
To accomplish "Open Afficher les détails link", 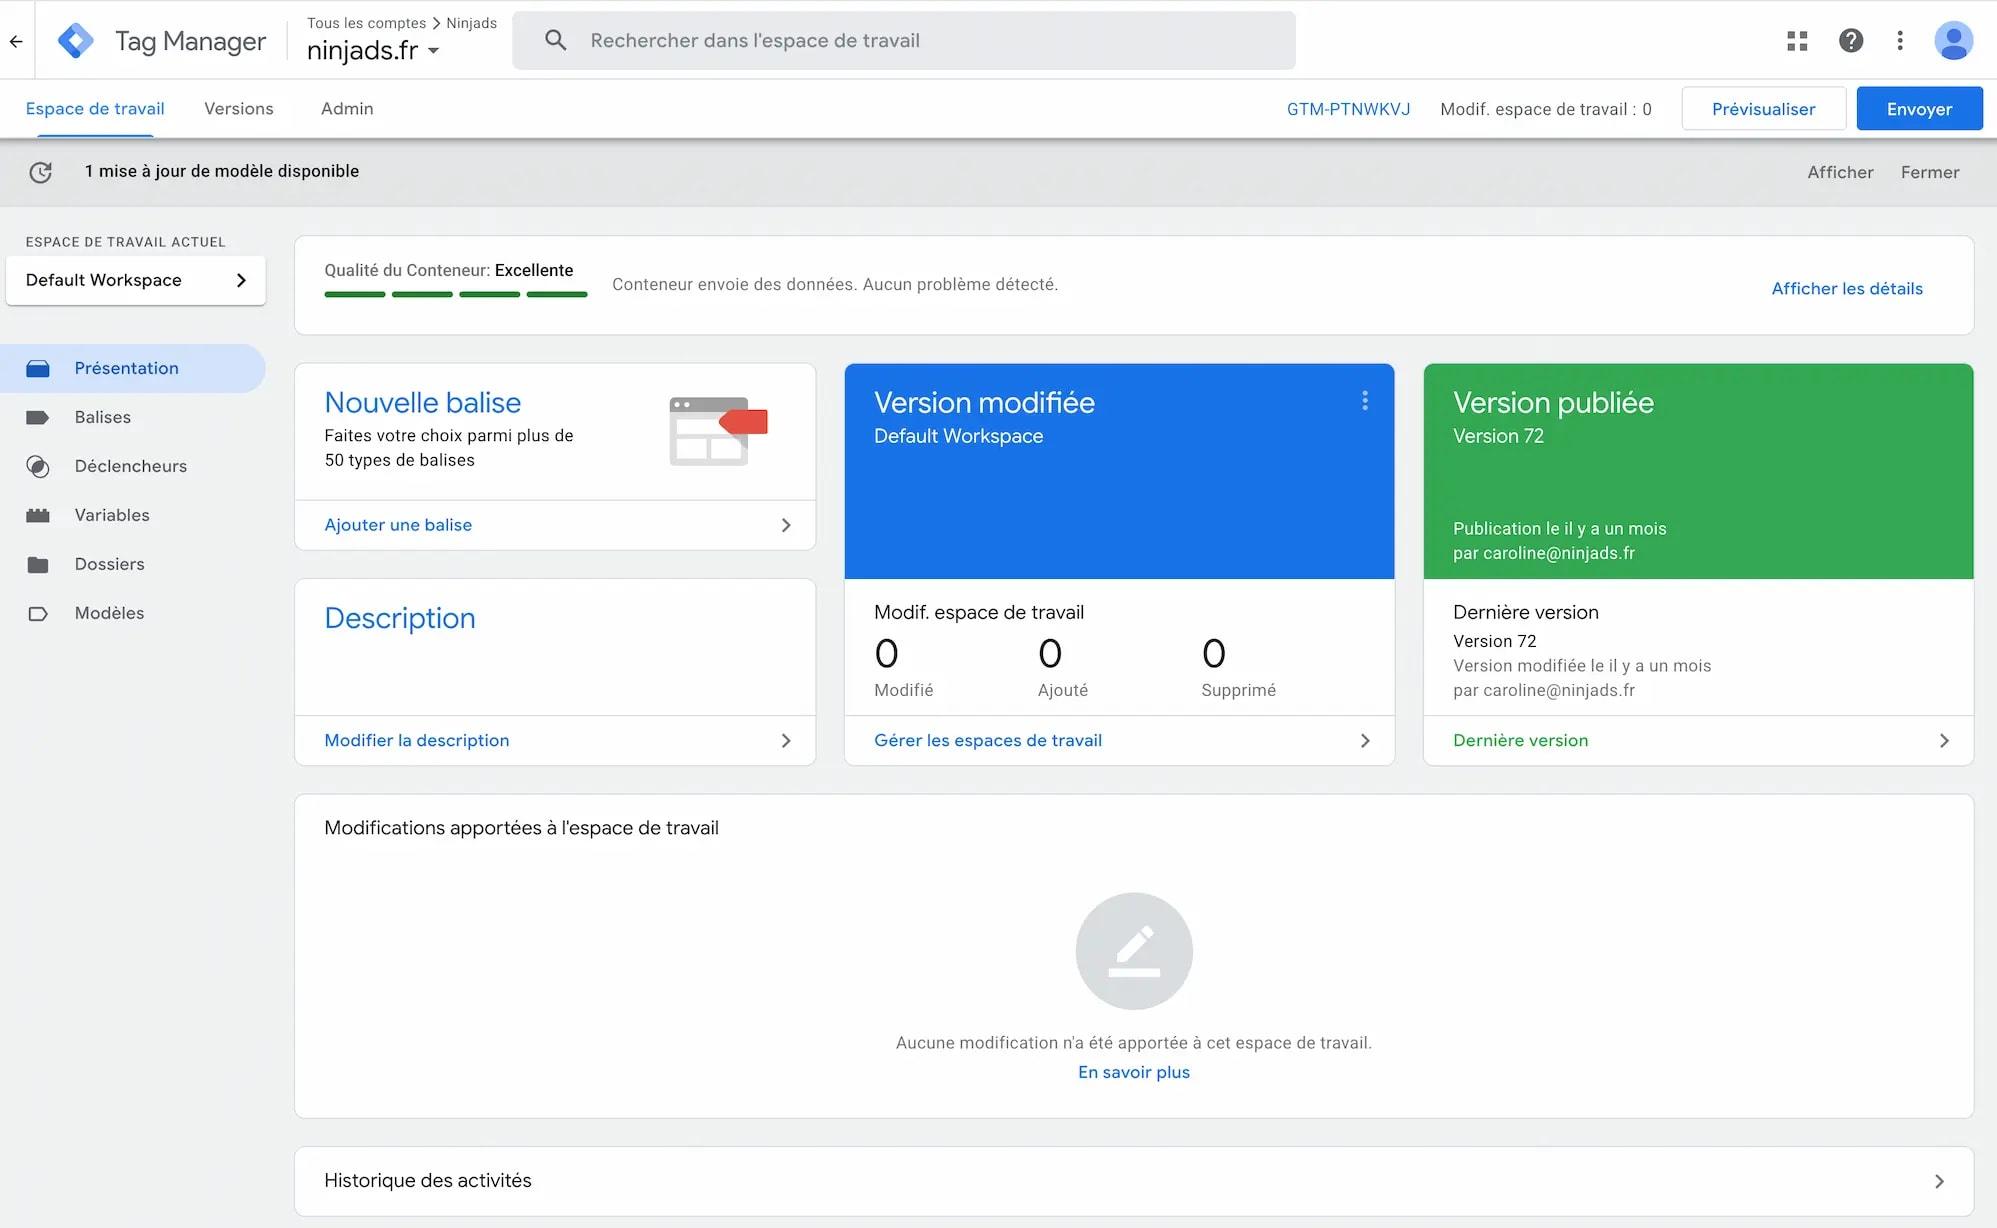I will [1846, 288].
